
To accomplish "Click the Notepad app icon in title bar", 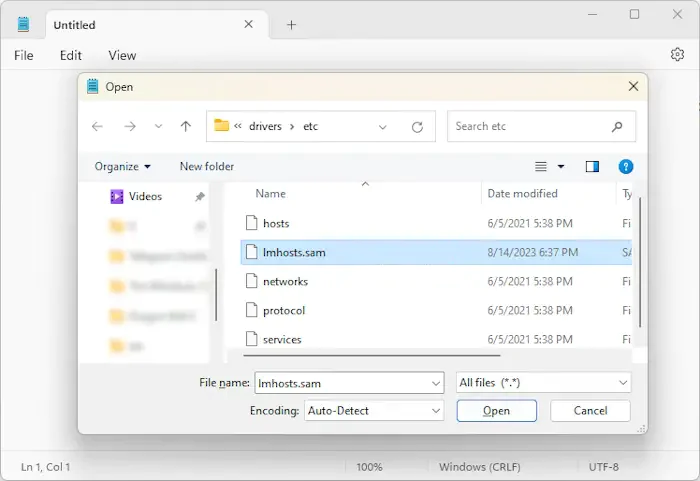I will [x=23, y=24].
